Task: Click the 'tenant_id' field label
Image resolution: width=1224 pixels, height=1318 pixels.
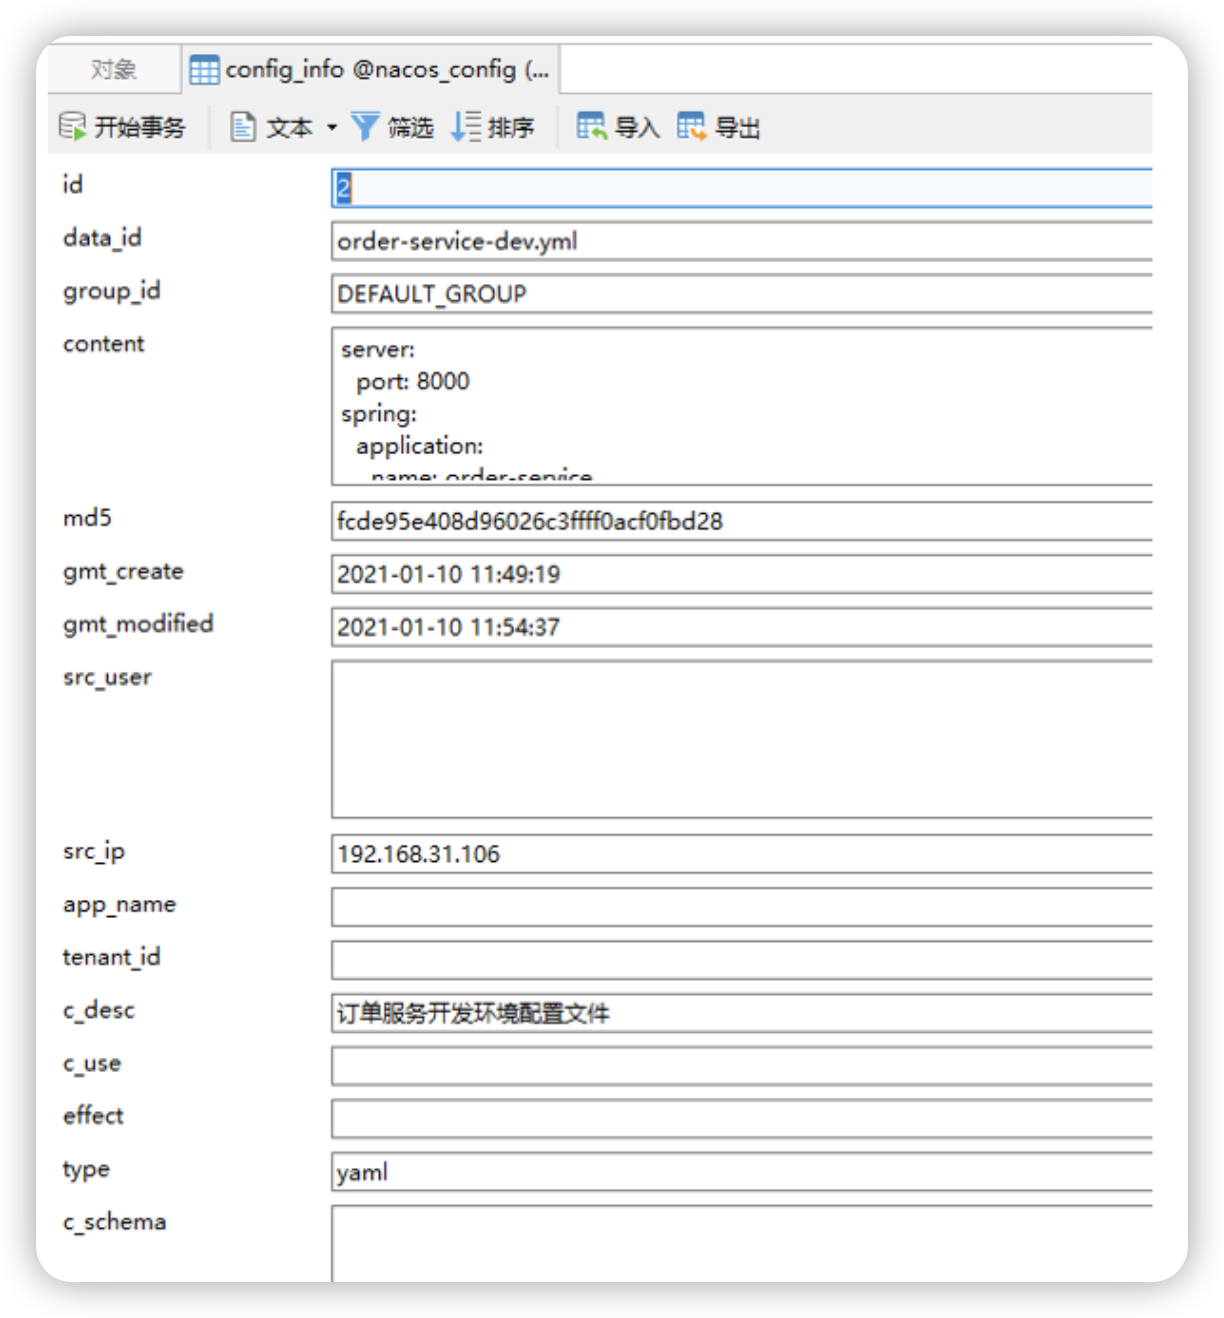Action: pyautogui.click(x=111, y=957)
